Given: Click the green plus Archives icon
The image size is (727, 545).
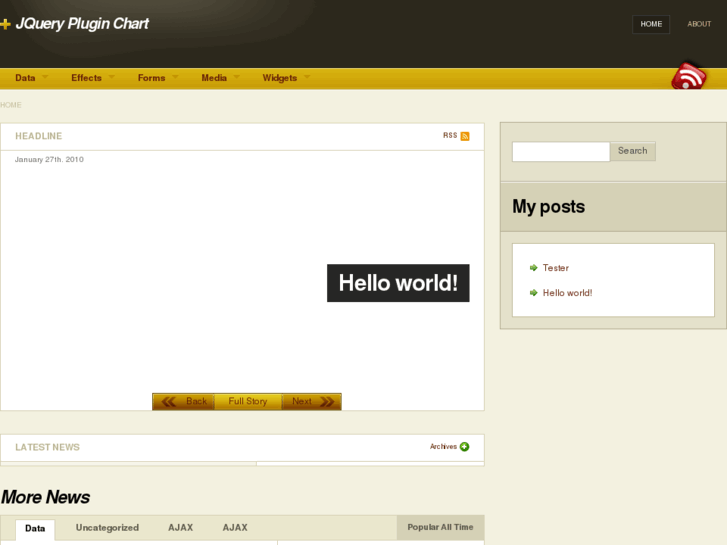Looking at the screenshot, I should tap(464, 447).
